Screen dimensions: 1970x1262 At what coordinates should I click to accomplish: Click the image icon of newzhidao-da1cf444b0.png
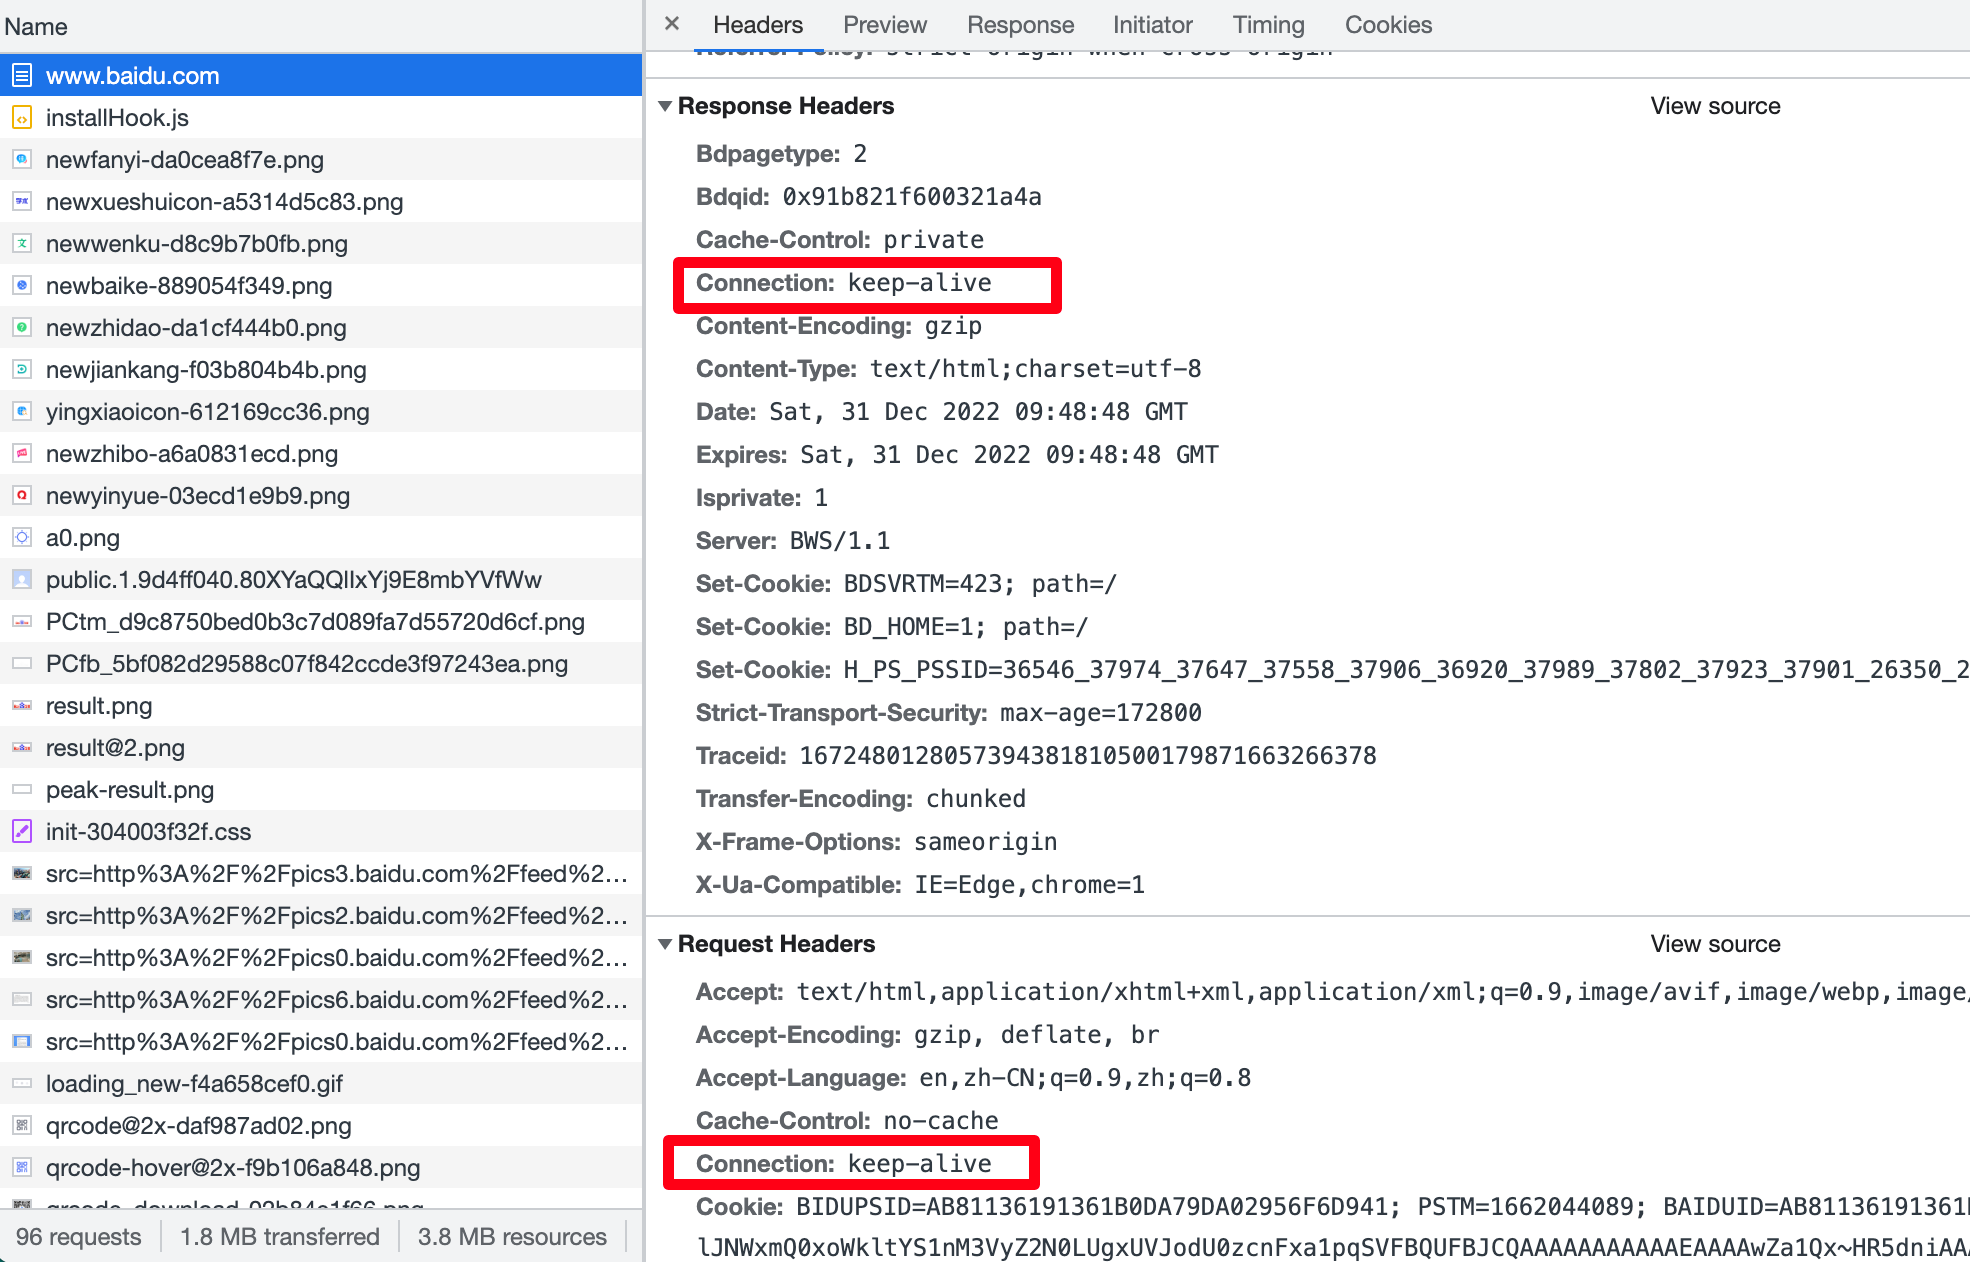tap(22, 328)
